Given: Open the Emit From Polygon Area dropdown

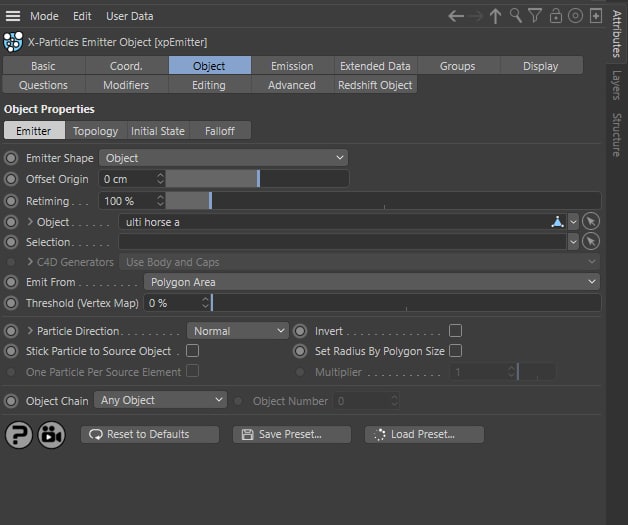Looking at the screenshot, I should [372, 282].
